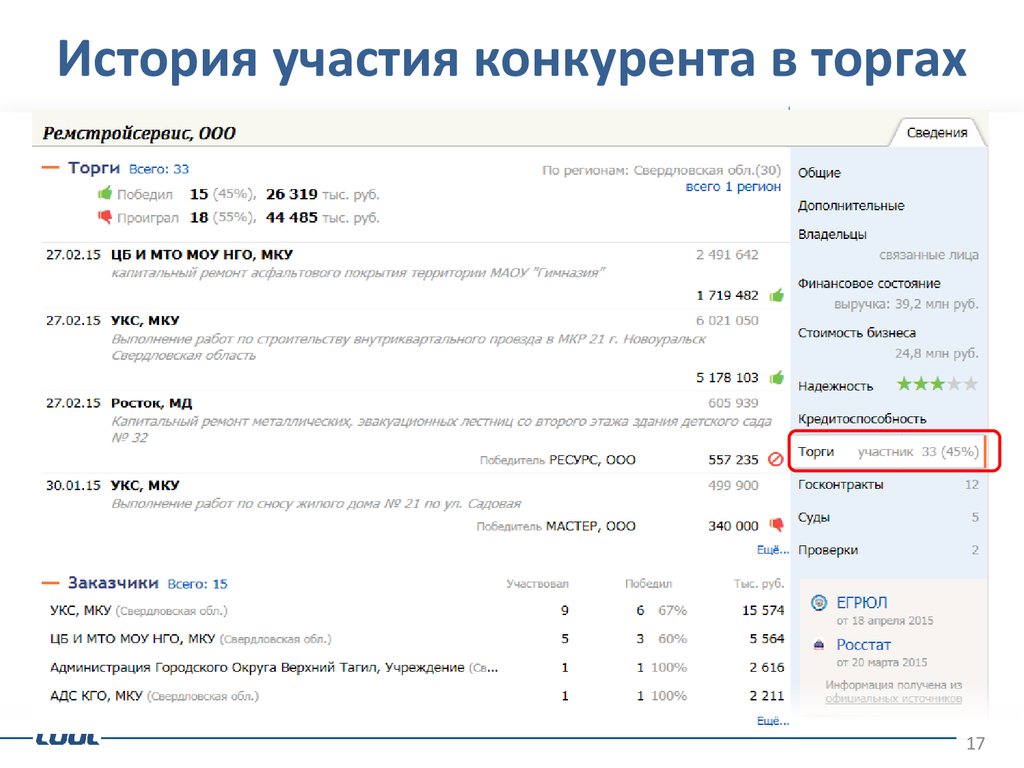Click the Надежность star rating
This screenshot has width=1024, height=768.
pyautogui.click(x=936, y=385)
